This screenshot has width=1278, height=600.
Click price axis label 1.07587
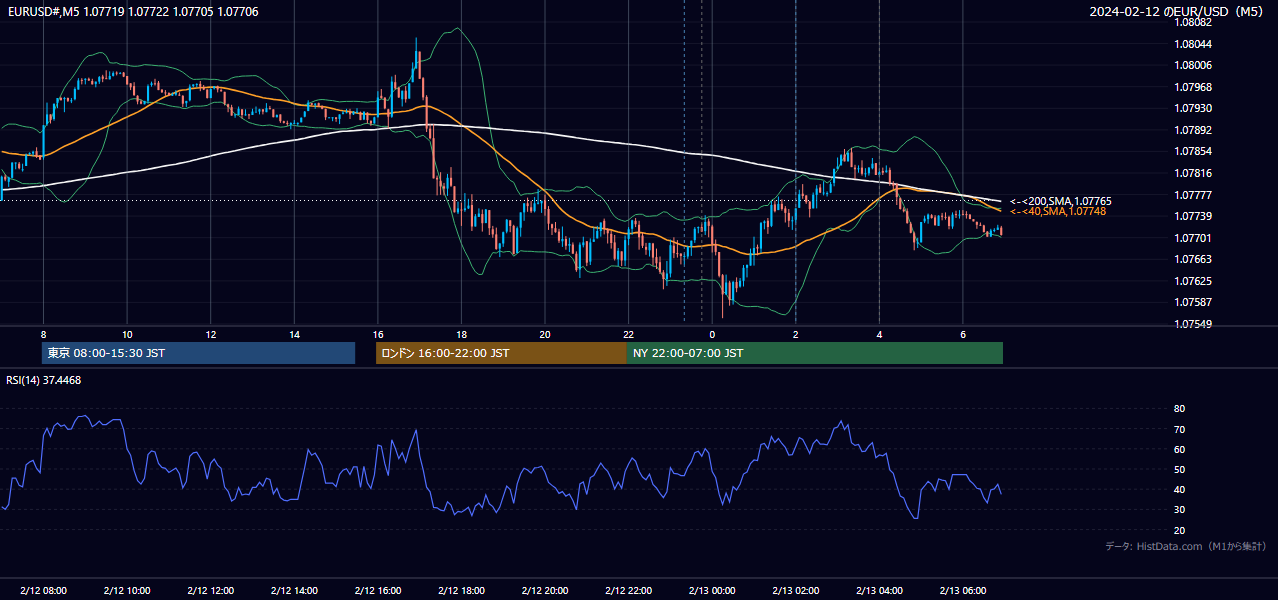point(1193,302)
